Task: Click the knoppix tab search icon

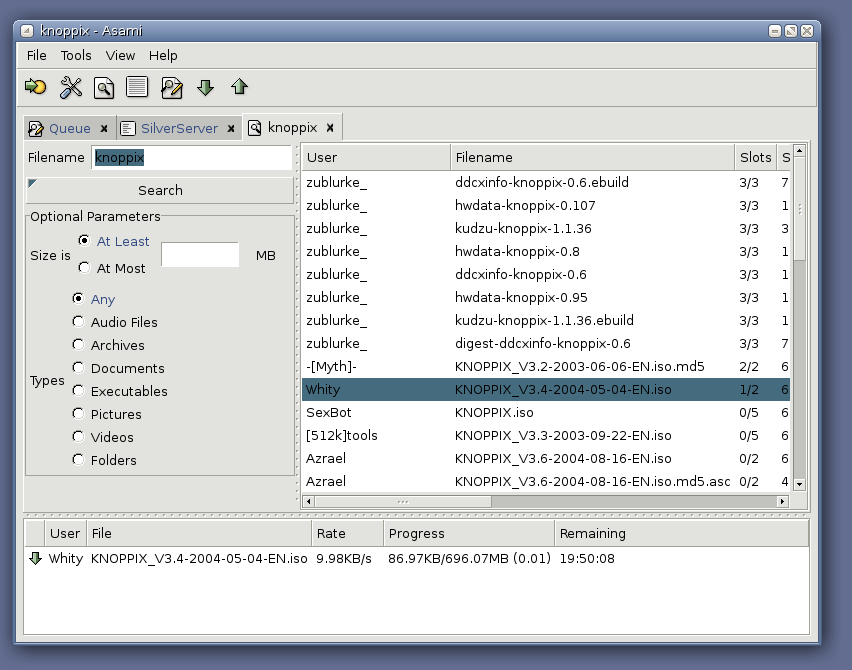Action: (x=254, y=128)
